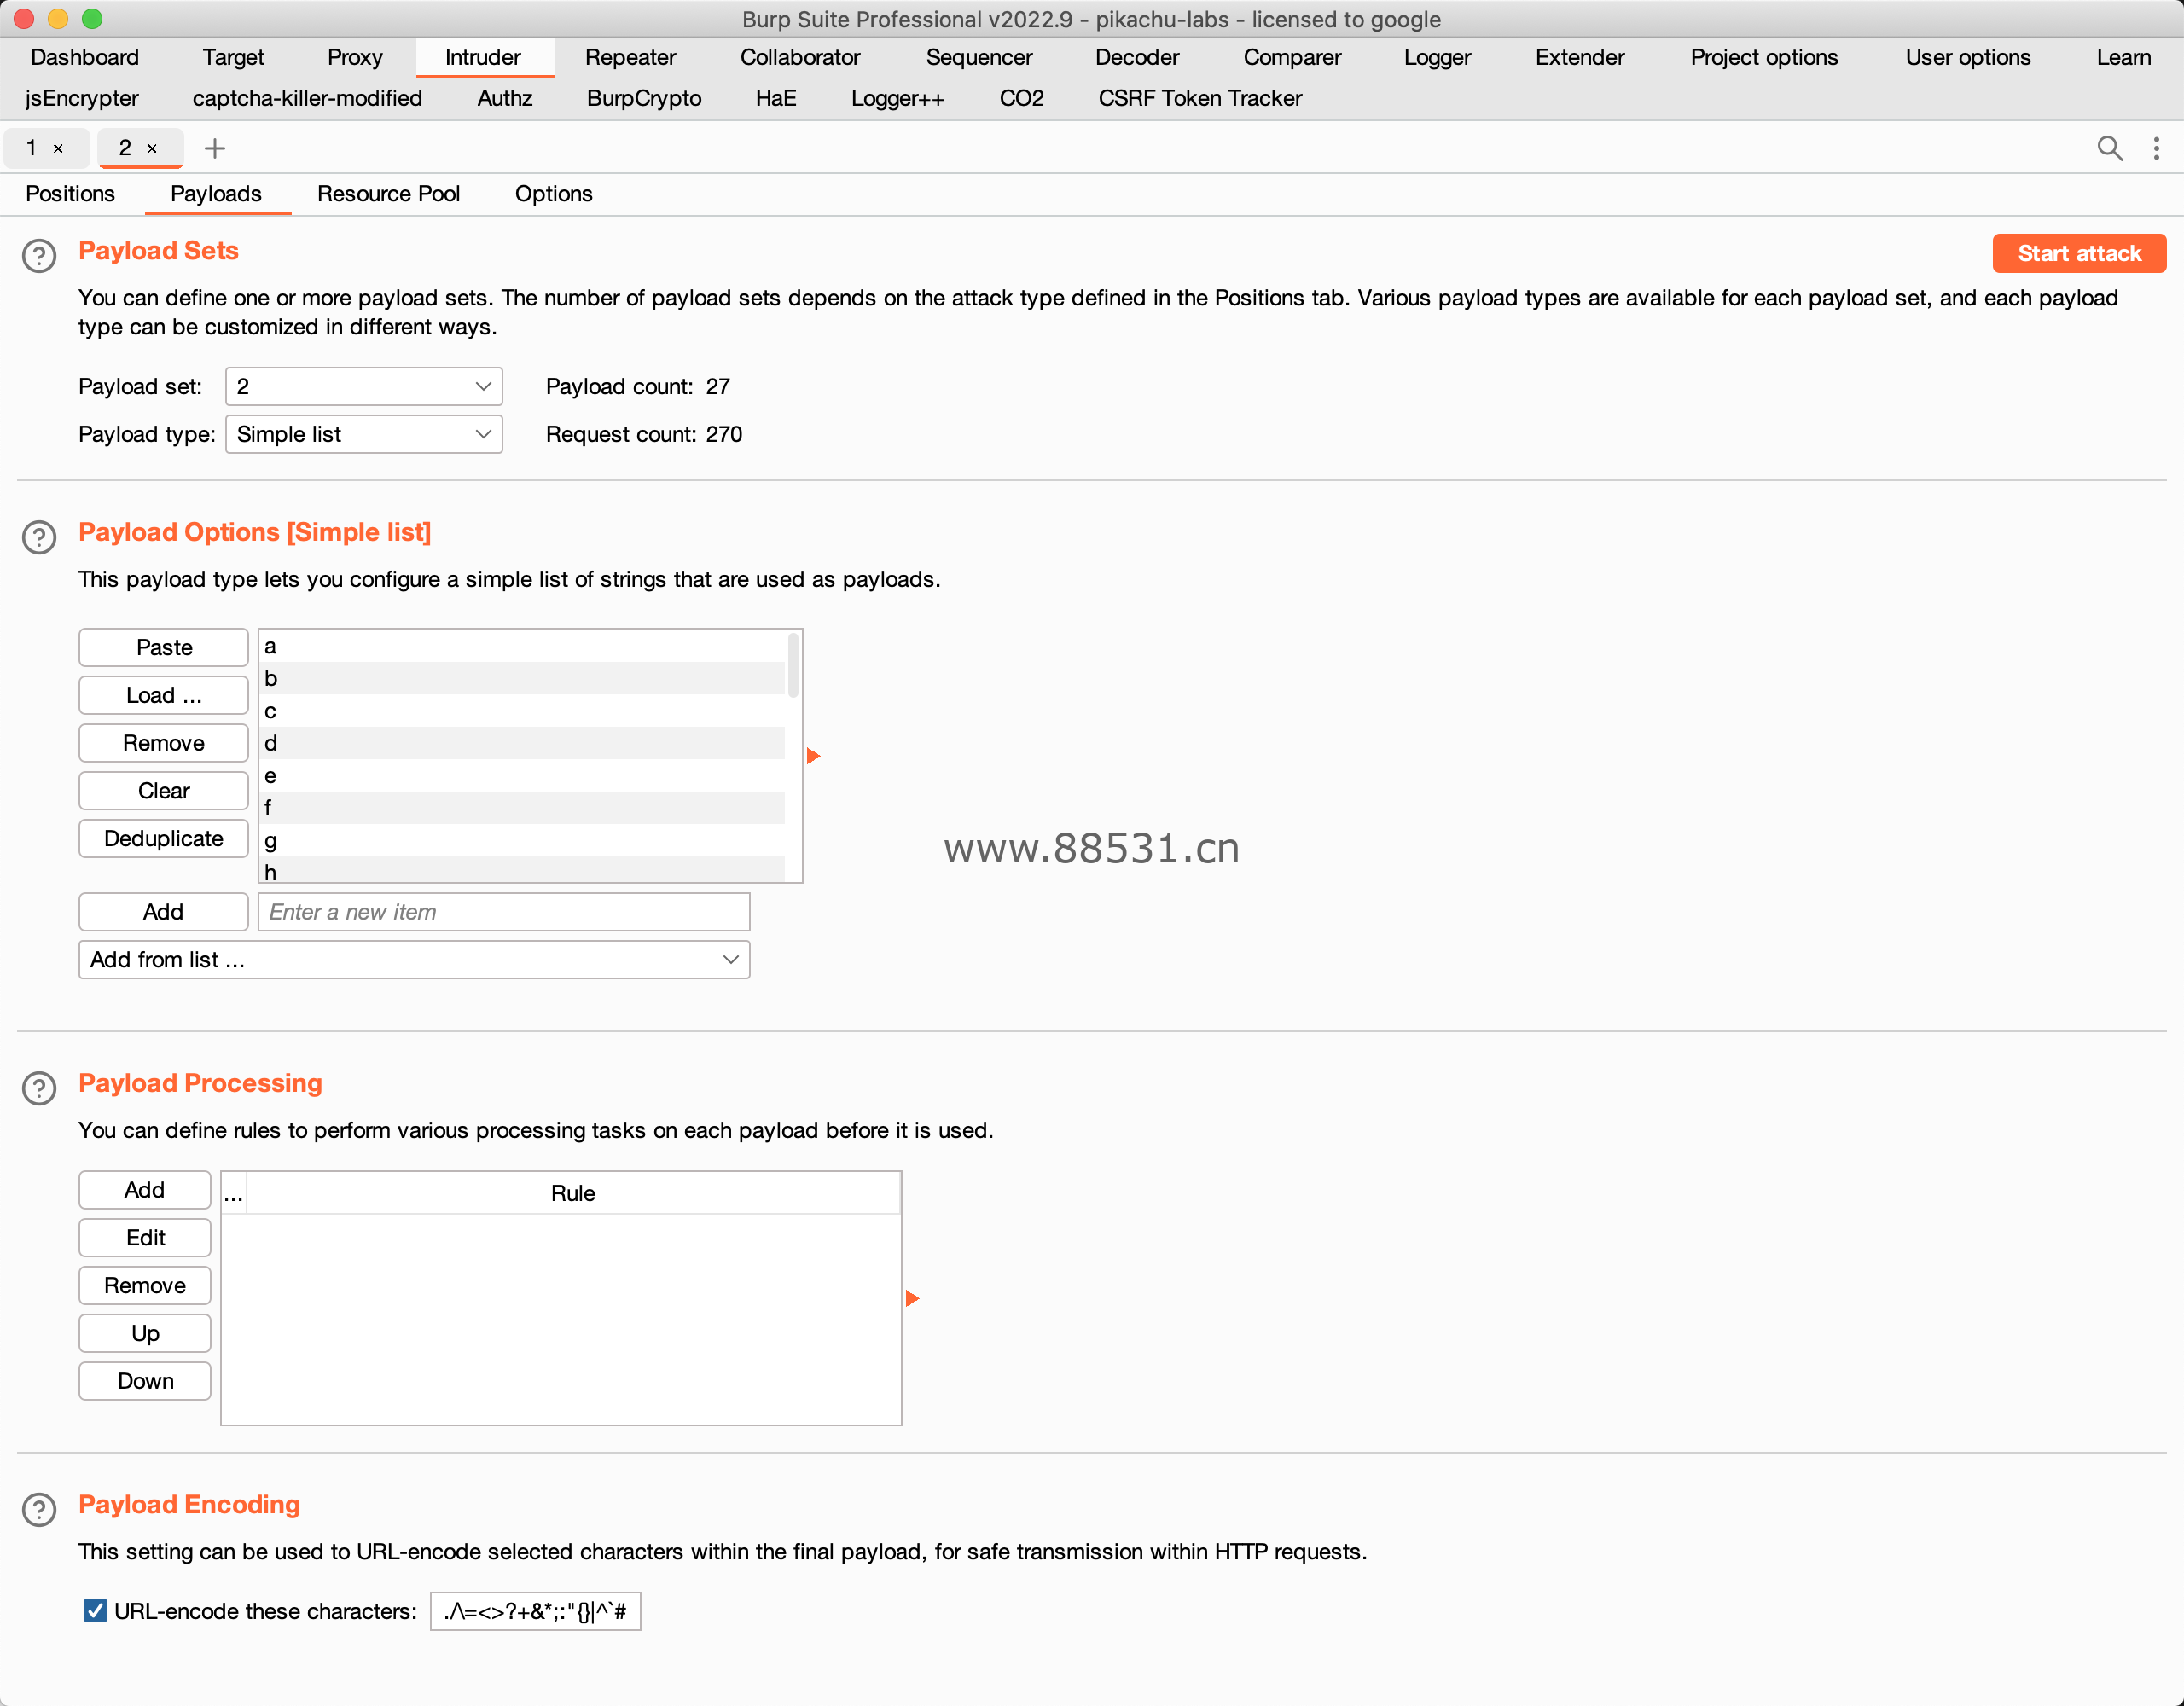
Task: Open the BurpCrypto tab
Action: [644, 98]
